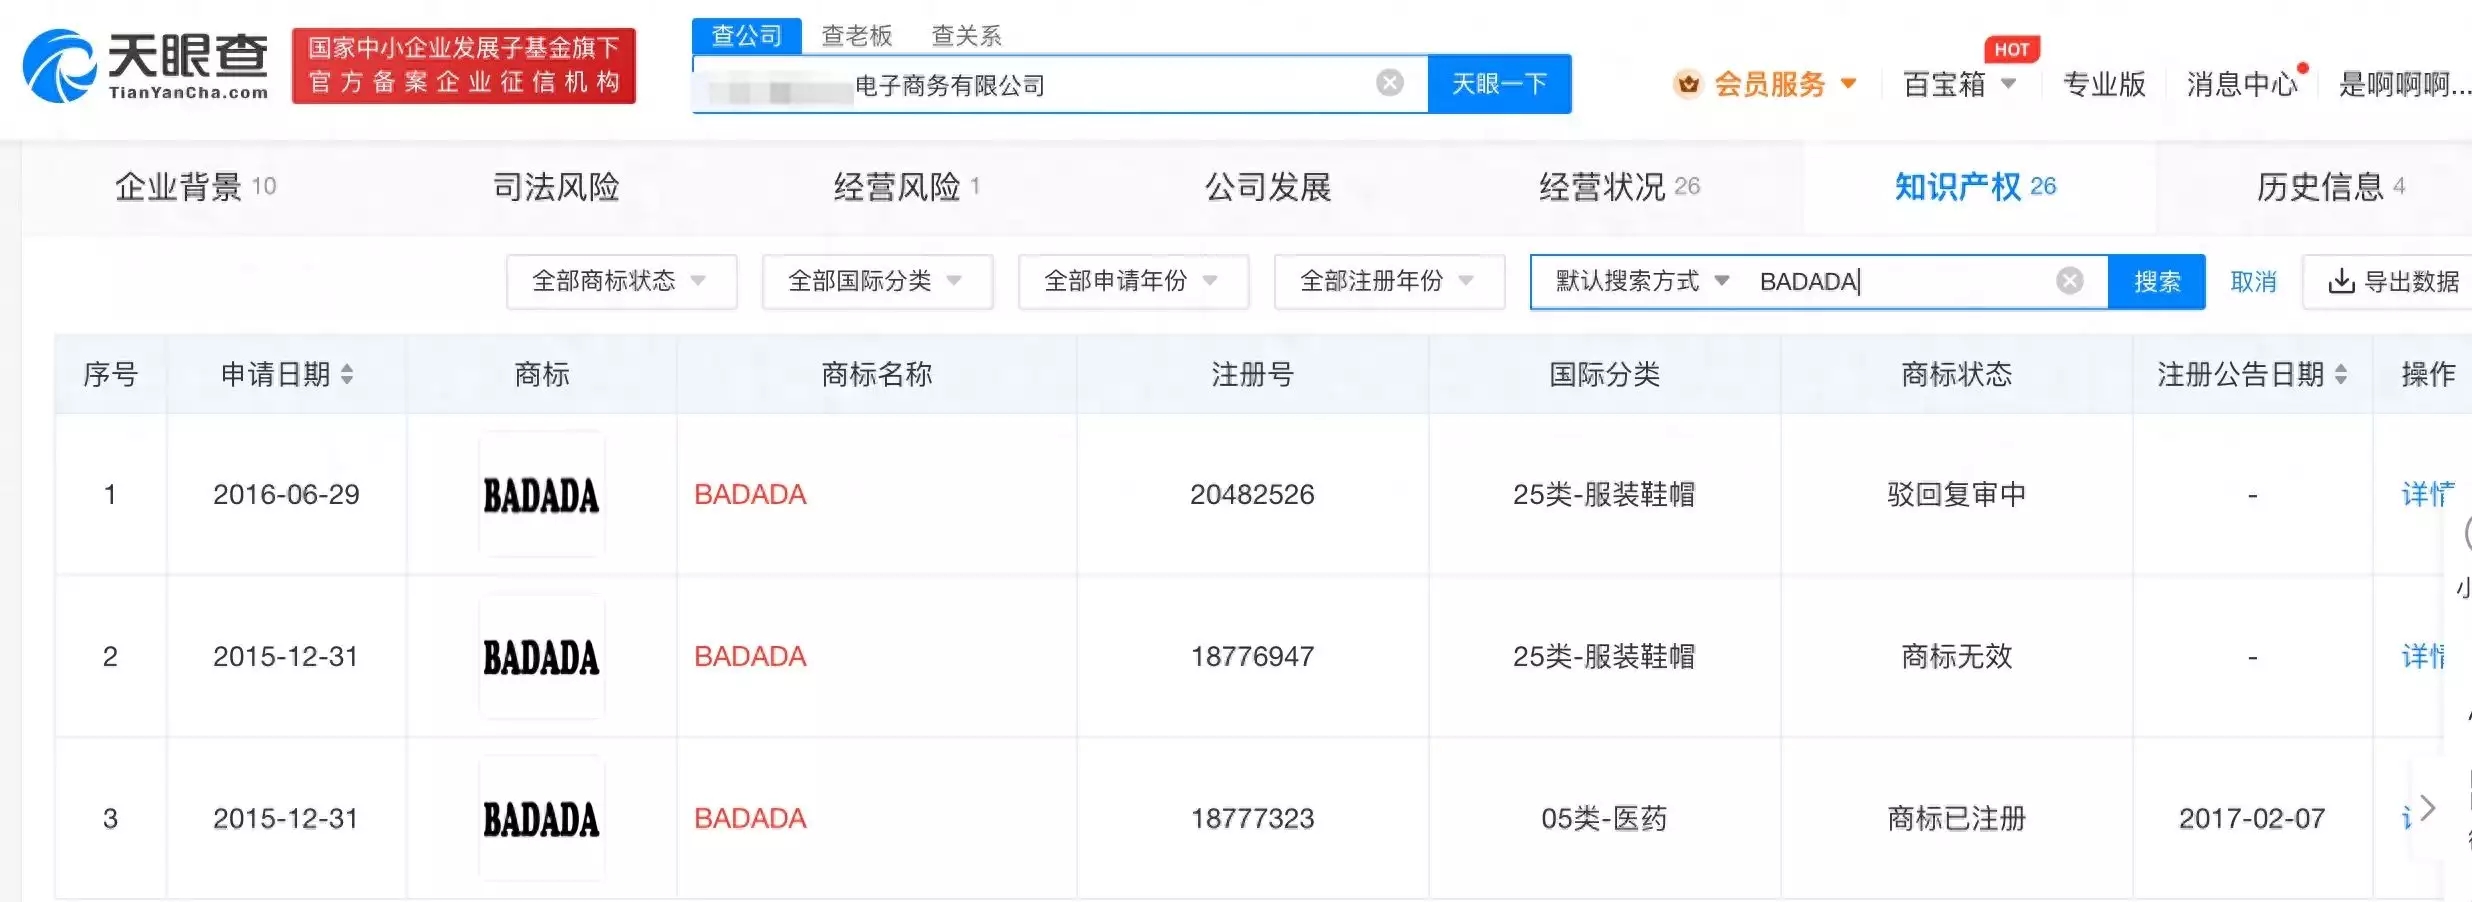Click the BADADA name for registration 18776947
The image size is (2472, 902).
pyautogui.click(x=750, y=656)
